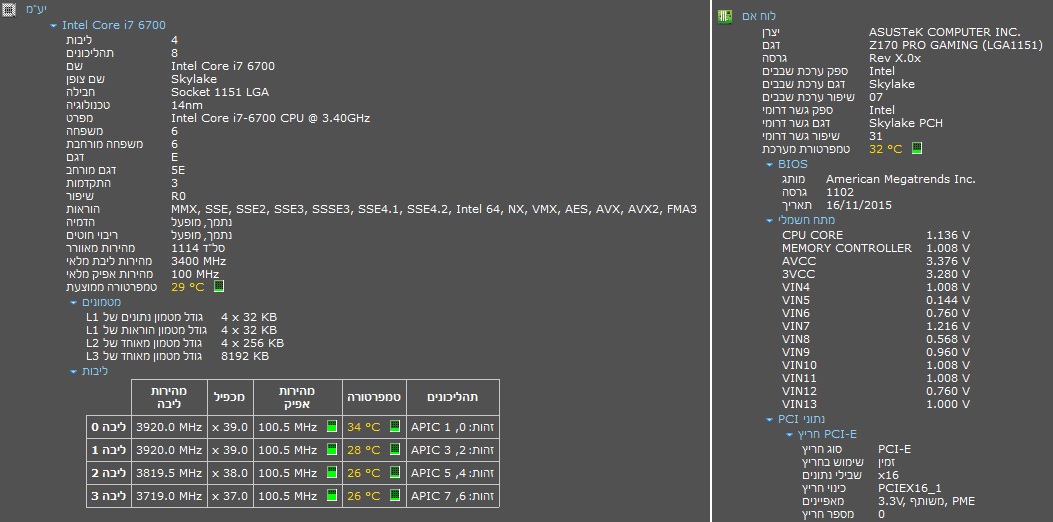Image resolution: width=1053 pixels, height=522 pixels.
Task: Collapse the מתח חשמלי section
Action: (x=770, y=220)
